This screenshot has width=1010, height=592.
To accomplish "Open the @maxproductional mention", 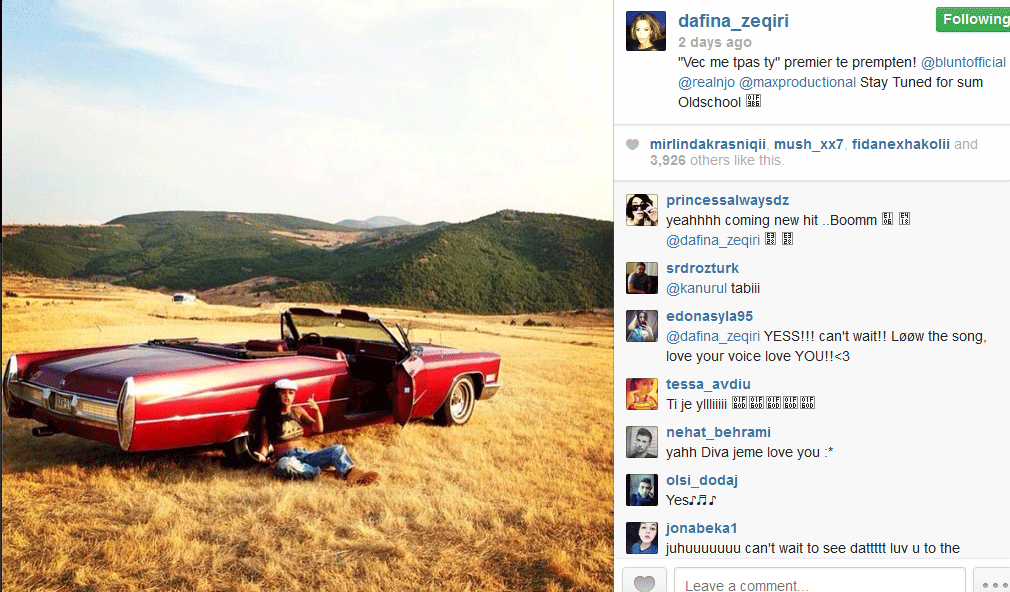I will tap(797, 82).
